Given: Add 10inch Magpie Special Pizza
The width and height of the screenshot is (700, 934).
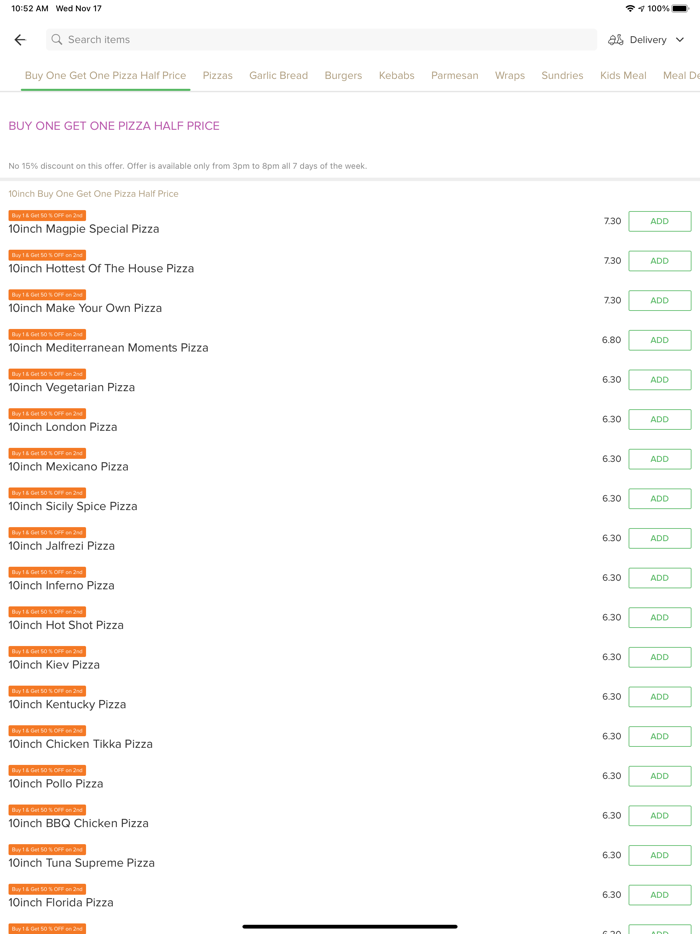Looking at the screenshot, I should pos(659,221).
